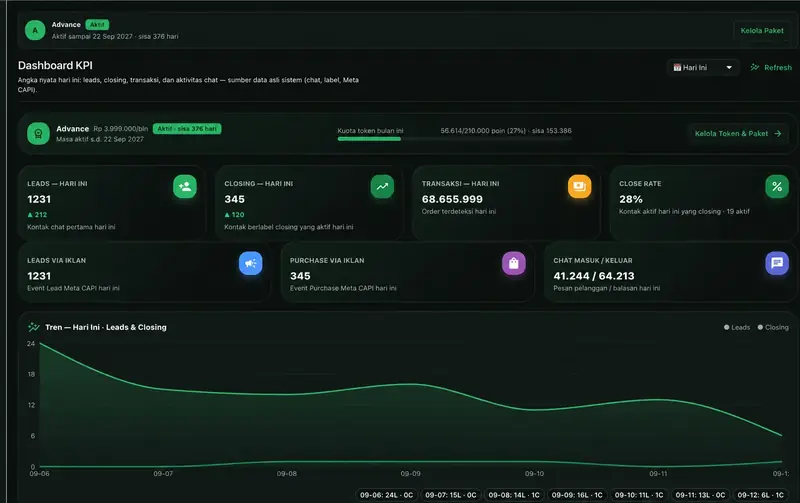Viewport: 800px width, 503px height.
Task: Click the arrow in Kelola Token & Paket
Action: pos(778,134)
